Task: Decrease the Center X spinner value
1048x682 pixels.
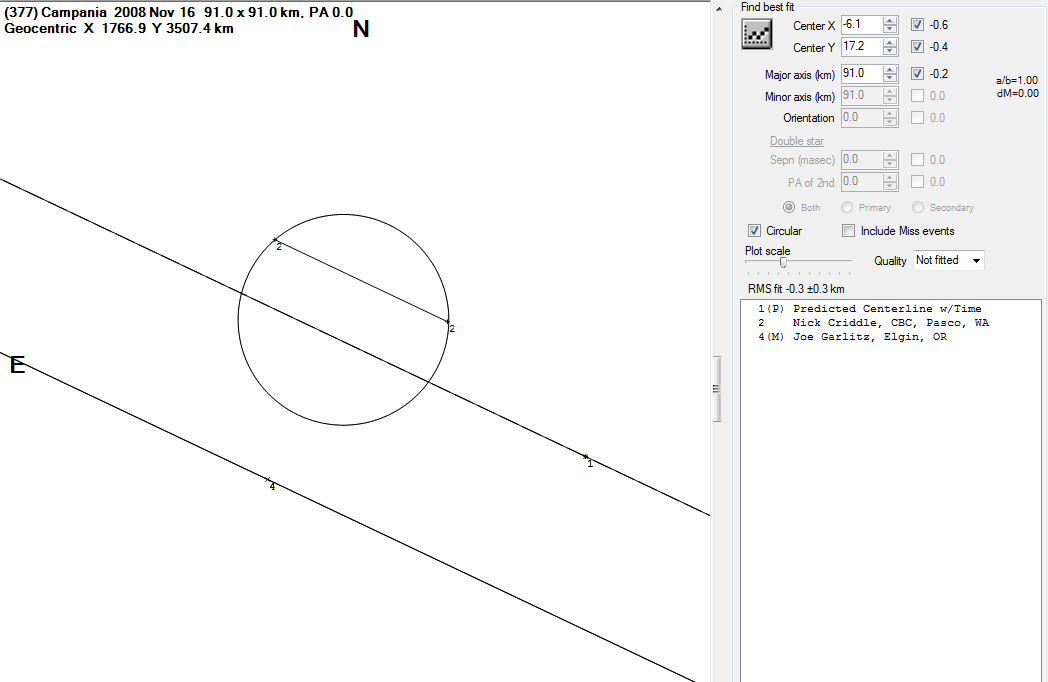Action: 890,29
